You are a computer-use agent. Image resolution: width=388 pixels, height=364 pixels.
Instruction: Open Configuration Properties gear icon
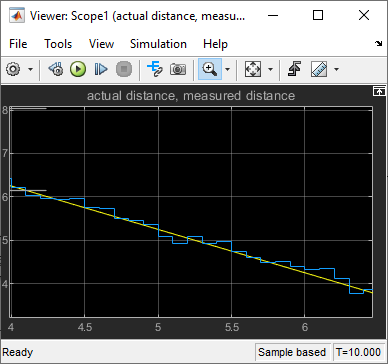tap(13, 69)
